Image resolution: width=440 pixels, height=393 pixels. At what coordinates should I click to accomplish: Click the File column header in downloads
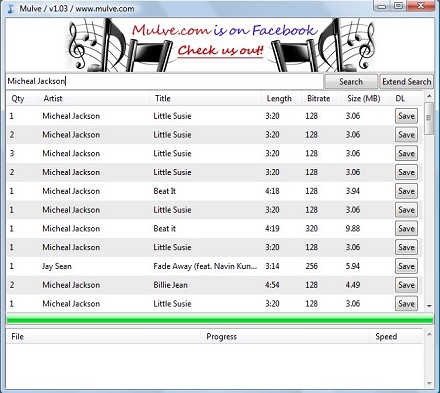17,337
